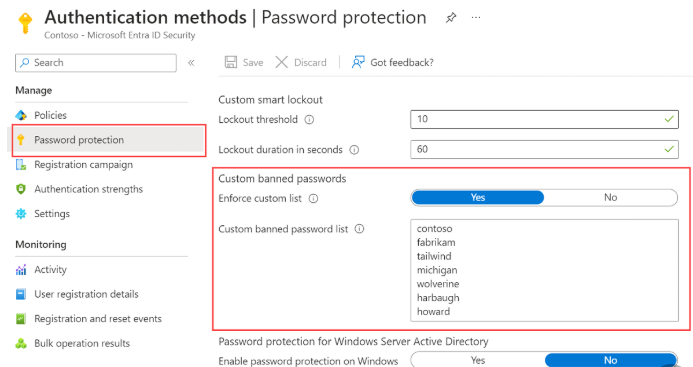Click the Settings gear icon in sidebar
Screen dimensions: 693x367
21,214
